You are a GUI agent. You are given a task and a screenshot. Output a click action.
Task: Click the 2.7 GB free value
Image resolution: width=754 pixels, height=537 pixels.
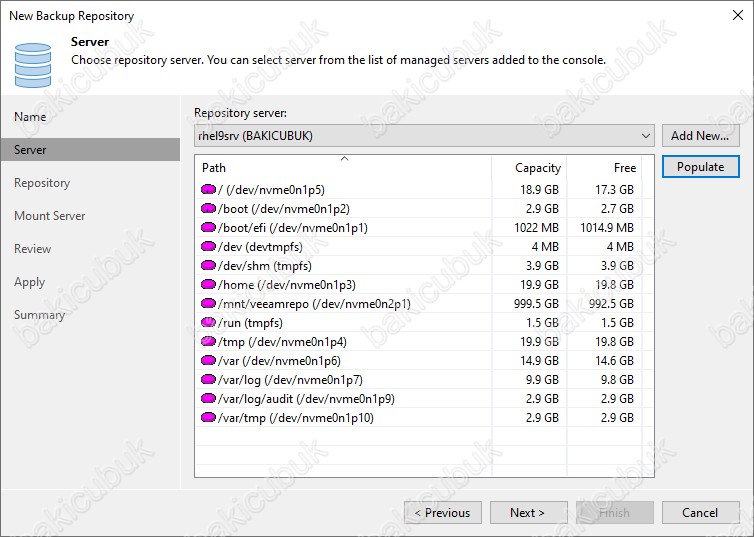(617, 209)
